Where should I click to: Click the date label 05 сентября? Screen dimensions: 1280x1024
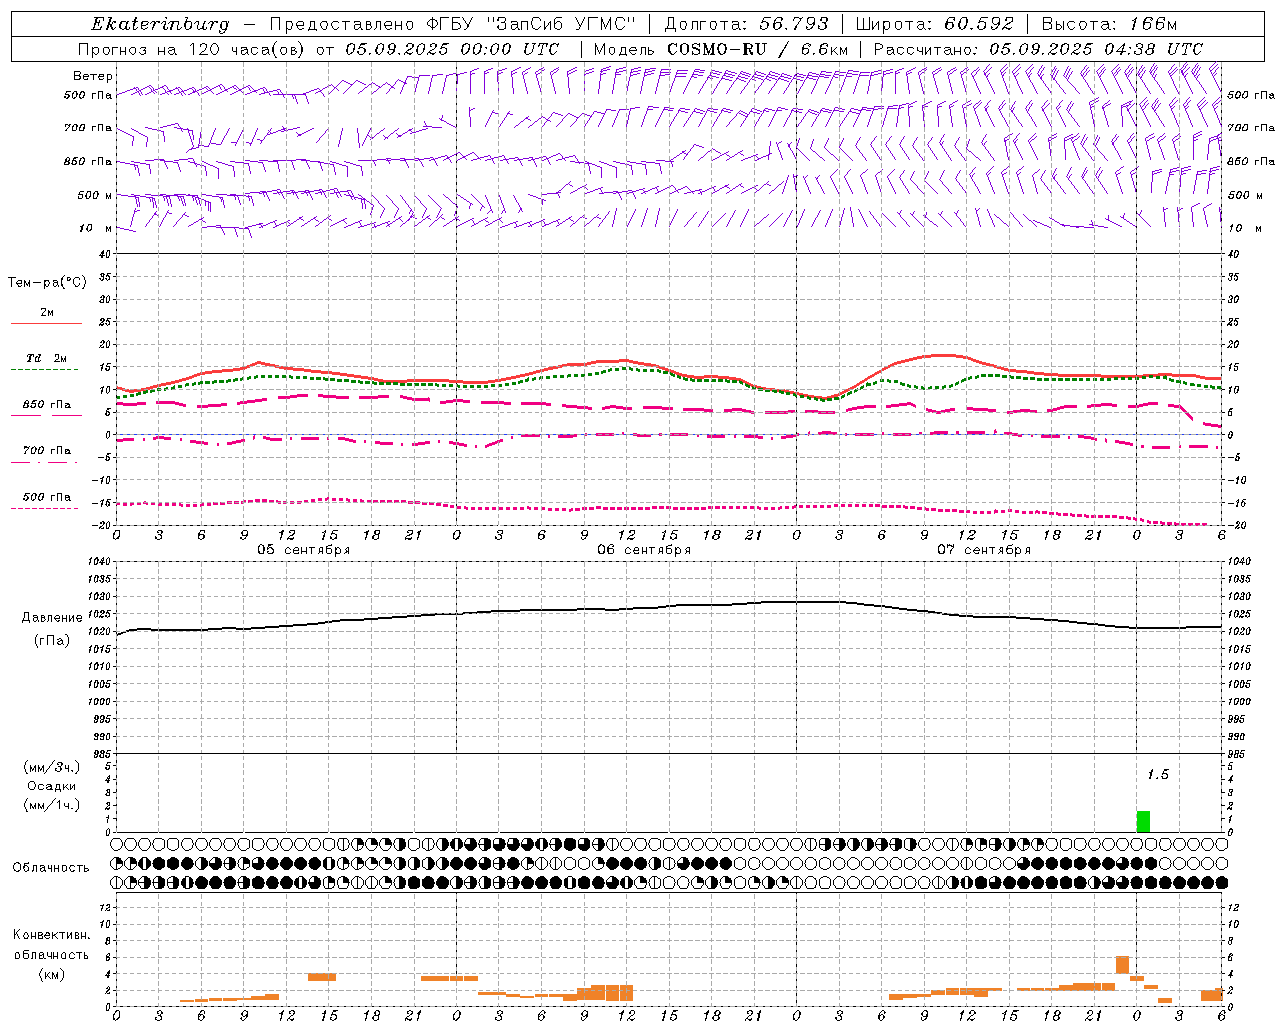303,550
